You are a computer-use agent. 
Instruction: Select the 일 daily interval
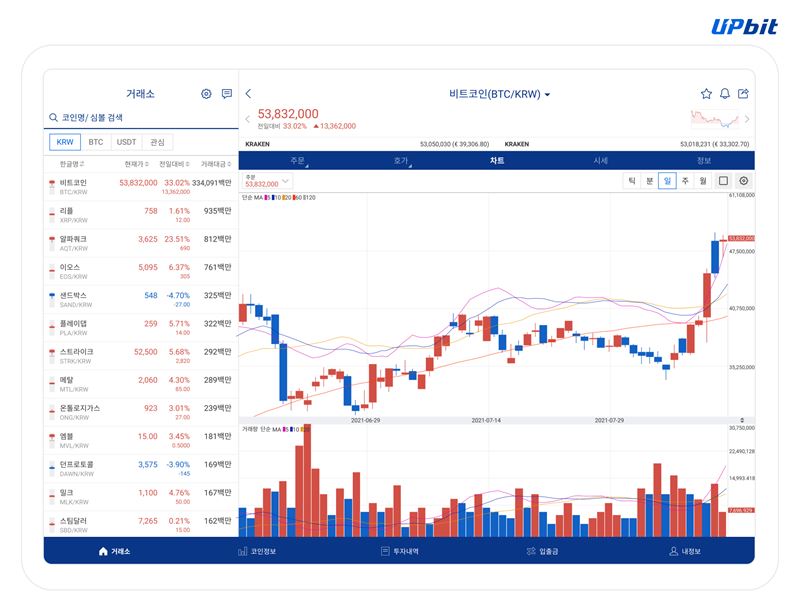point(667,181)
